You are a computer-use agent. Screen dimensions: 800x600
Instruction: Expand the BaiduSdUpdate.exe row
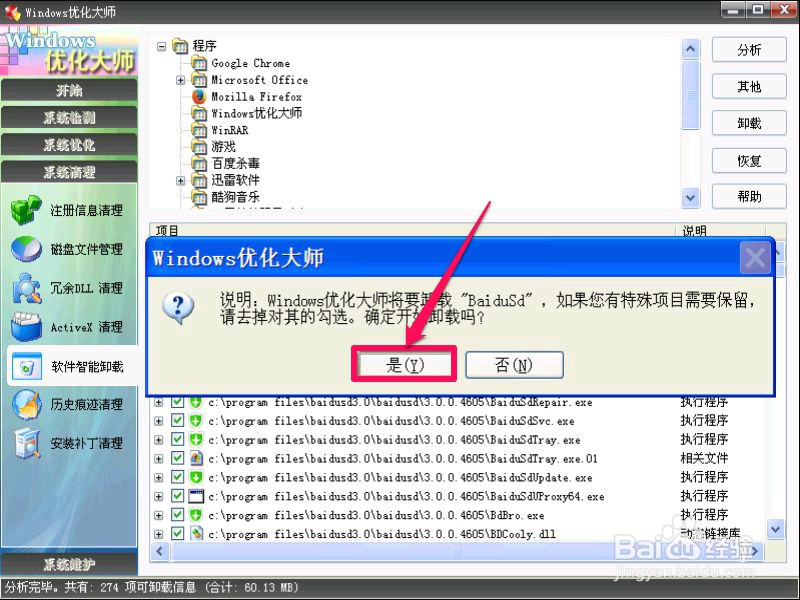[x=159, y=478]
